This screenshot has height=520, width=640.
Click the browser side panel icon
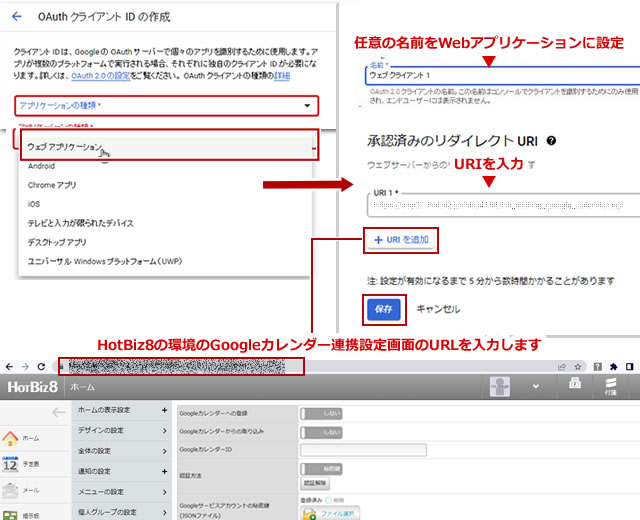point(629,367)
